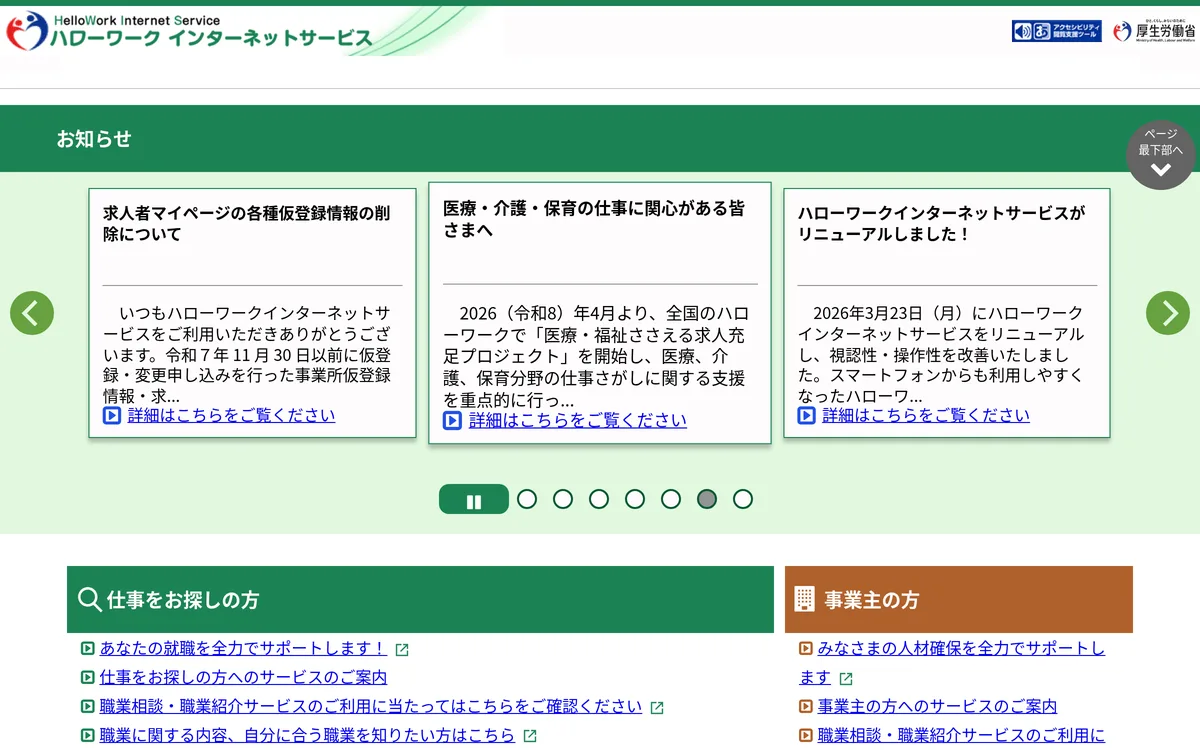Open あなたの就職を全力でサポートします！ link
Viewport: 1200px width, 750px height.
click(x=243, y=649)
